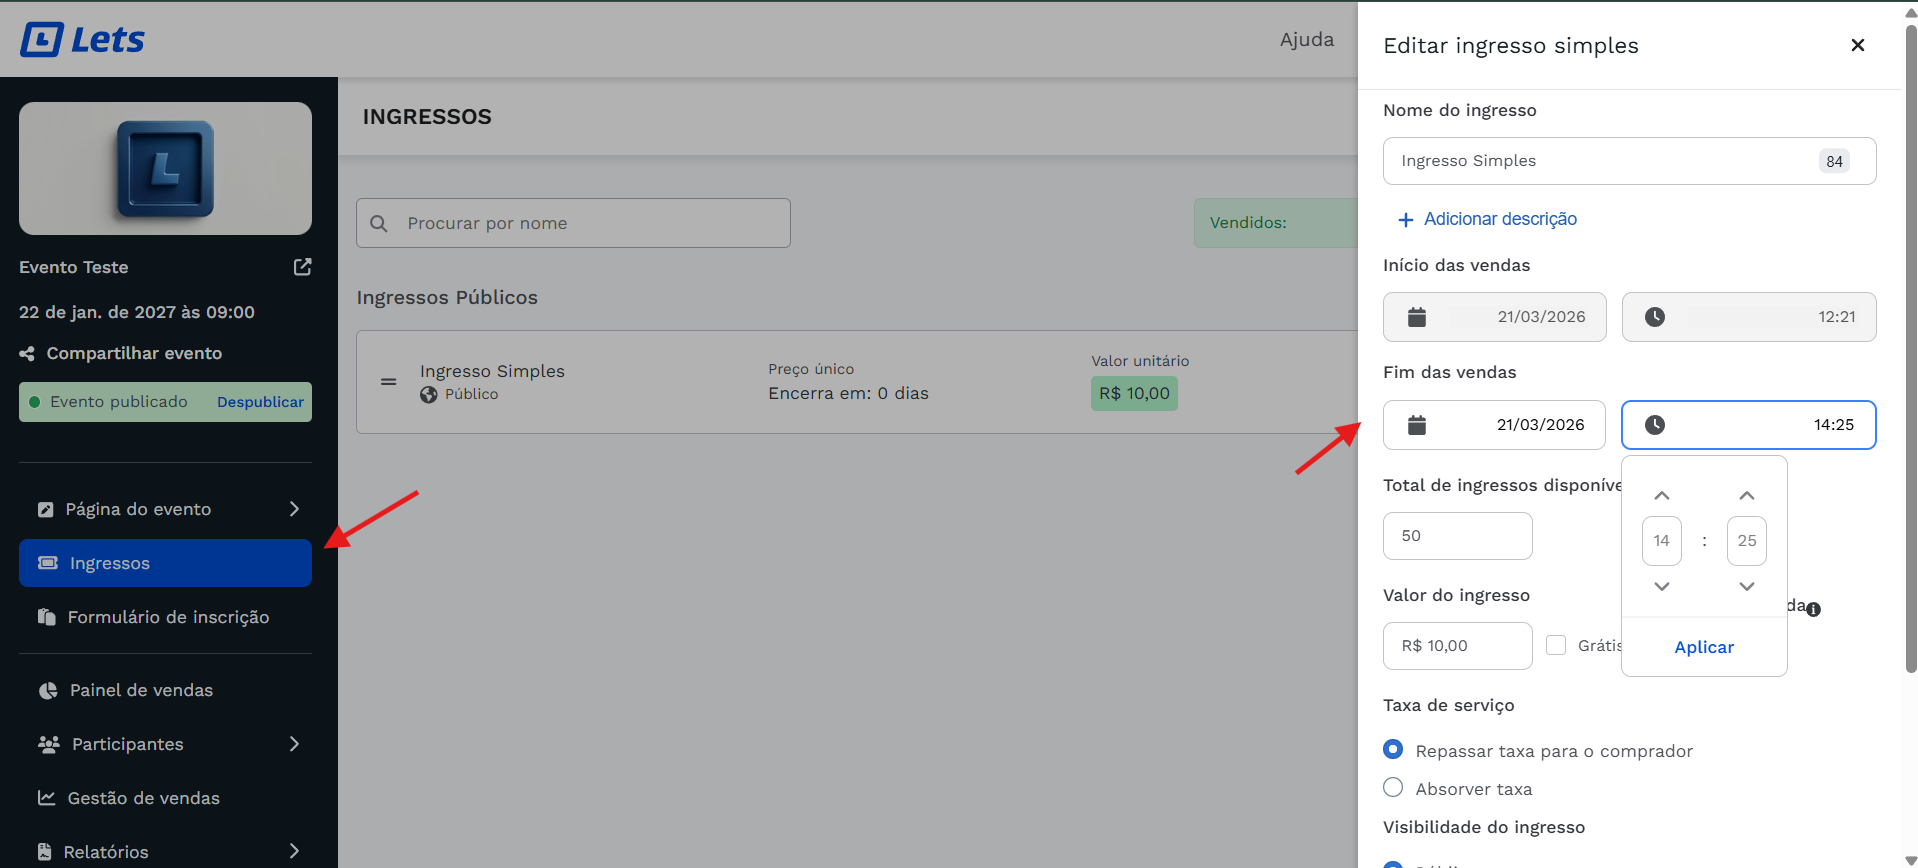The width and height of the screenshot is (1918, 868).
Task: Increase the hour in time picker
Action: coord(1661,496)
